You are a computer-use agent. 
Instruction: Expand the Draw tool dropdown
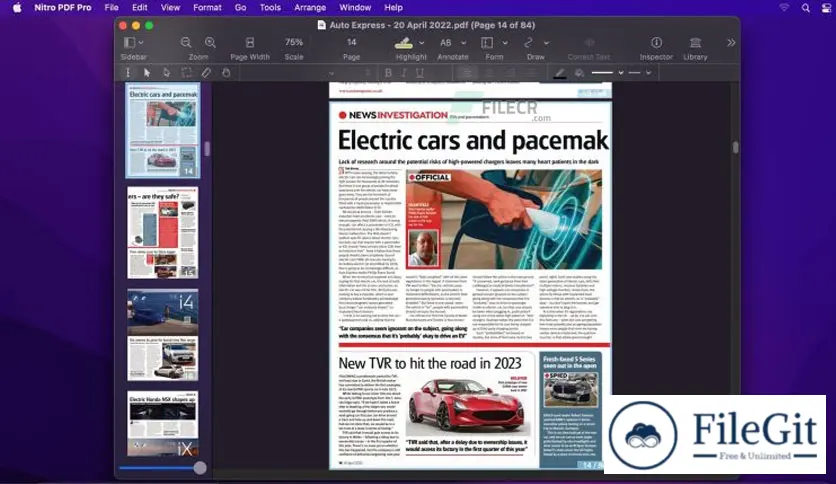pos(546,43)
